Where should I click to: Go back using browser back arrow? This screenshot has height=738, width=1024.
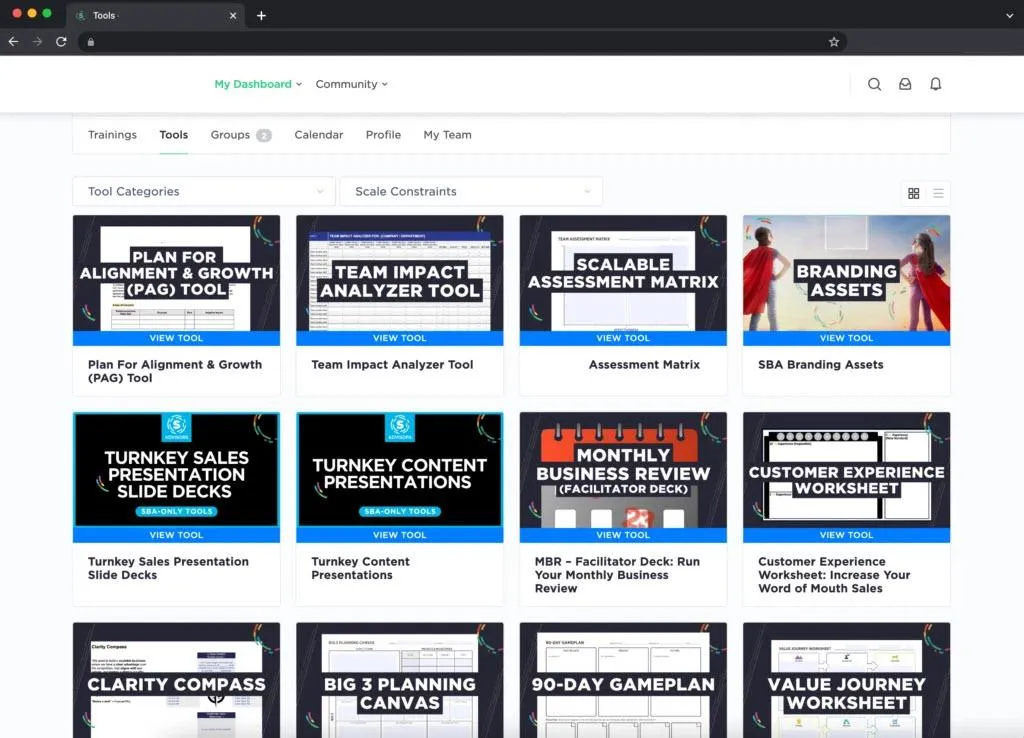coord(13,42)
